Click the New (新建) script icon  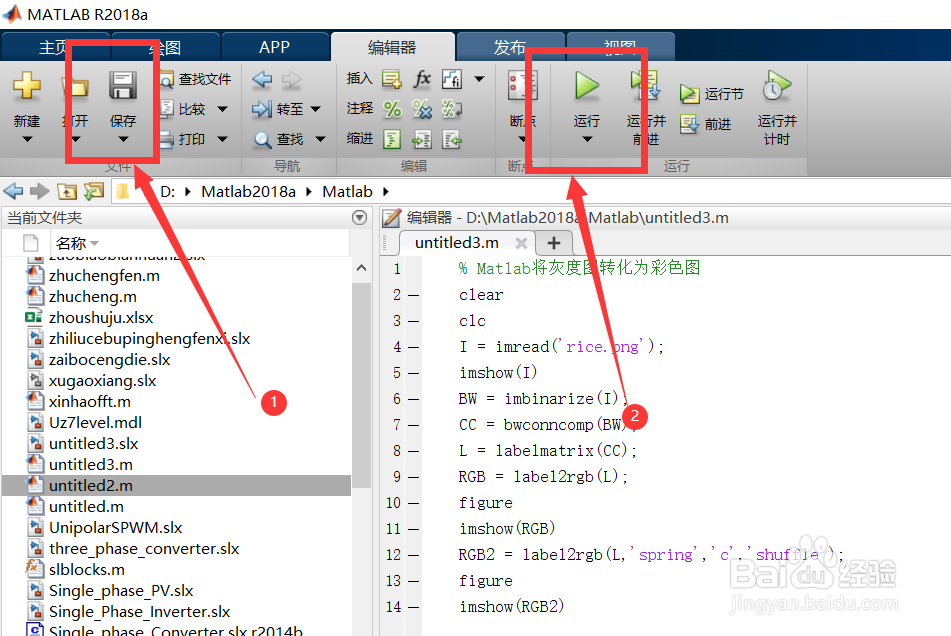click(x=27, y=85)
